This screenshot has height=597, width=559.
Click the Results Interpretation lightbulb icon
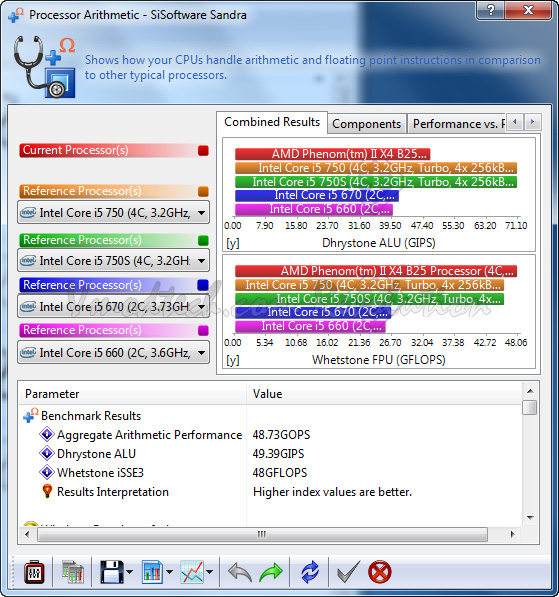tap(47, 491)
